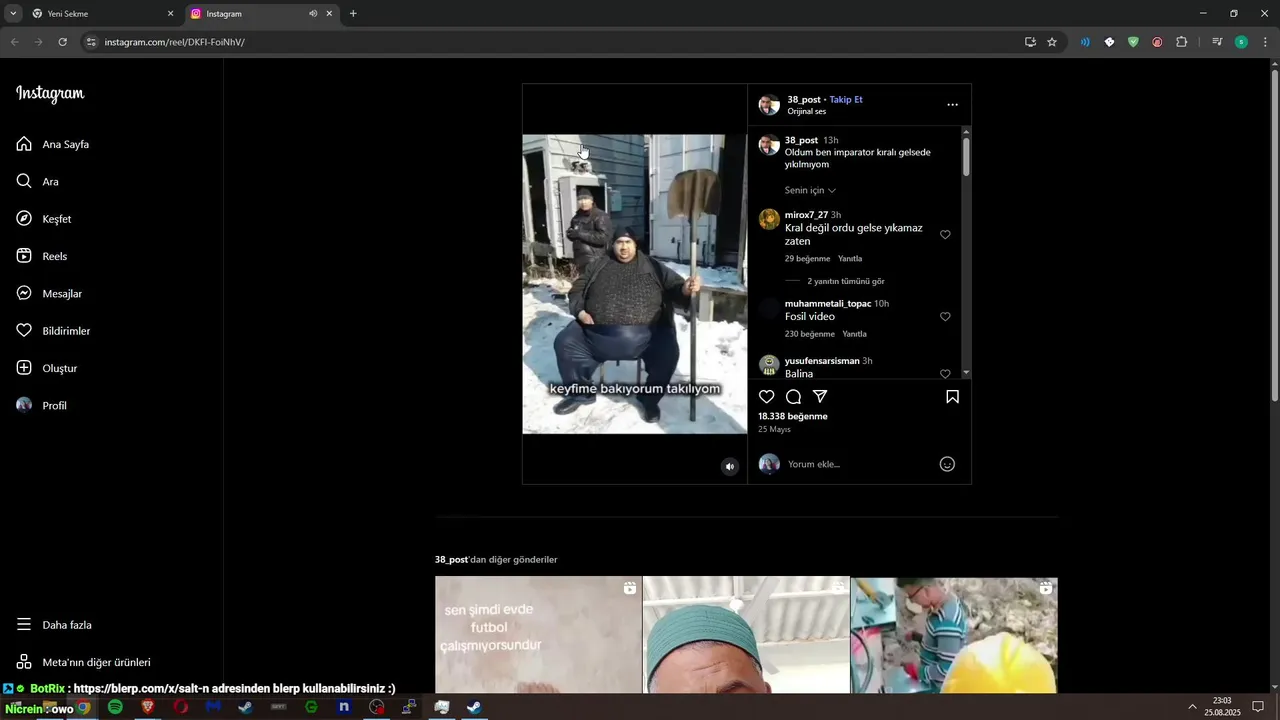The width and height of the screenshot is (1280, 720).
Task: Like the reel with heart icon
Action: pyautogui.click(x=767, y=397)
